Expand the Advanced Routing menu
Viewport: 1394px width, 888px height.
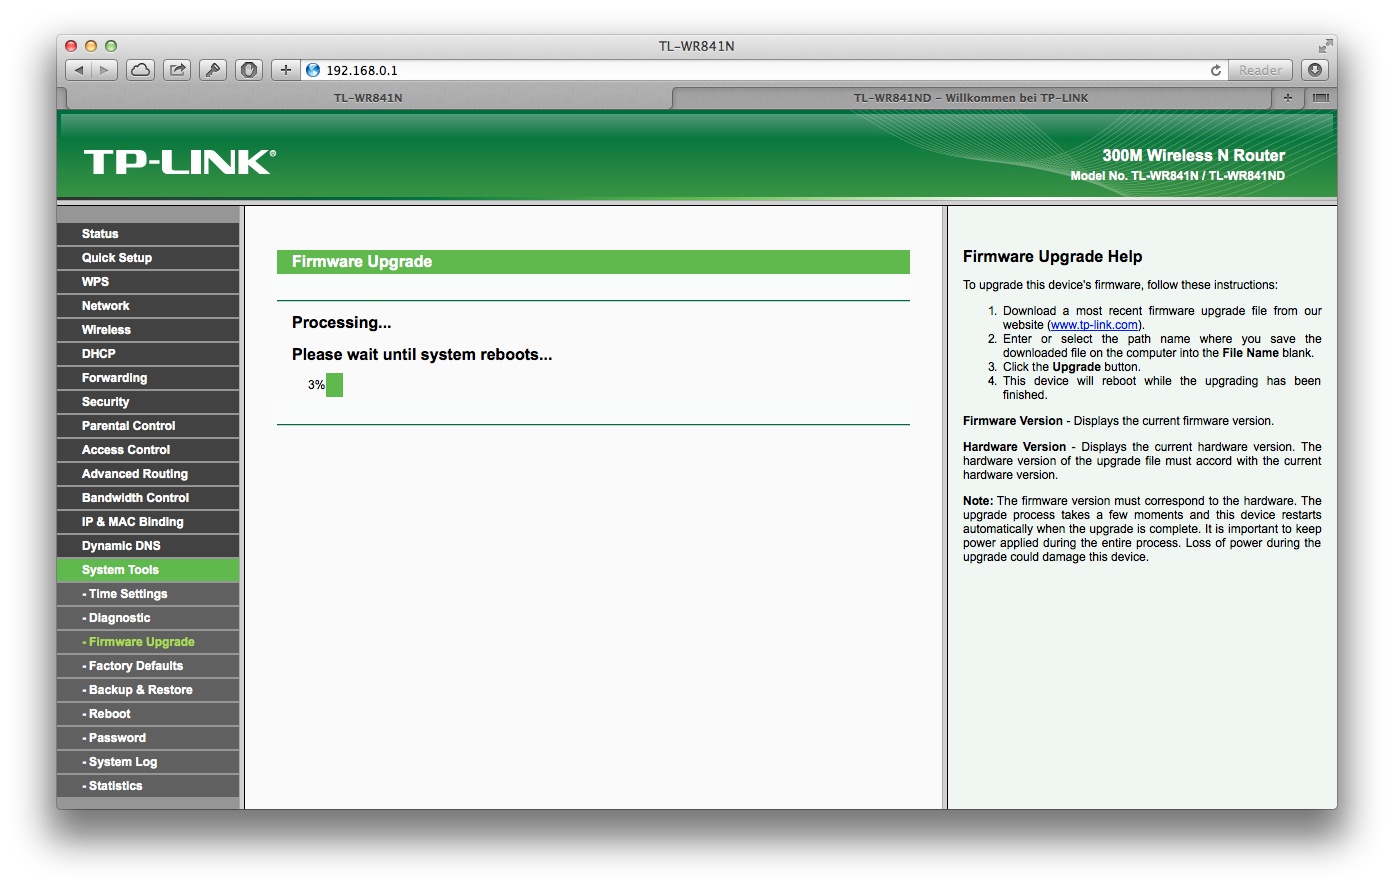[x=148, y=474]
